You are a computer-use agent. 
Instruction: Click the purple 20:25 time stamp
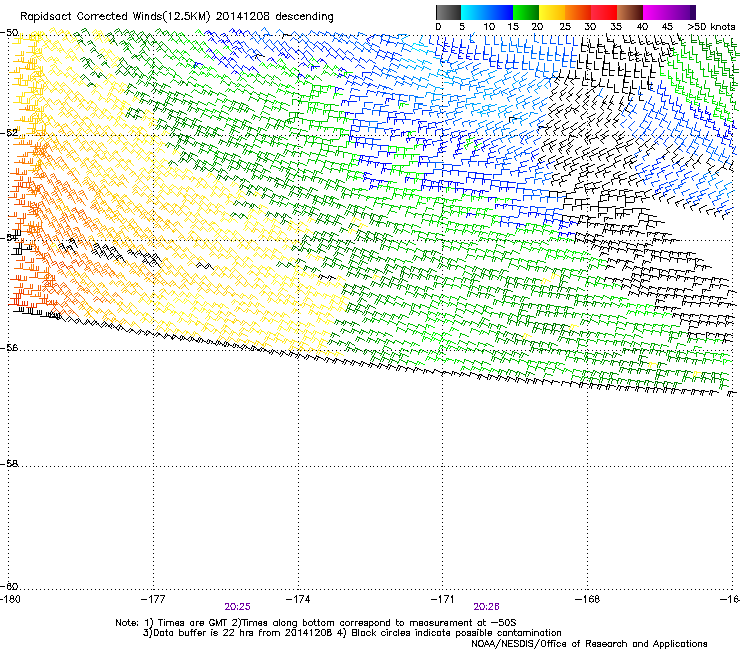click(237, 607)
